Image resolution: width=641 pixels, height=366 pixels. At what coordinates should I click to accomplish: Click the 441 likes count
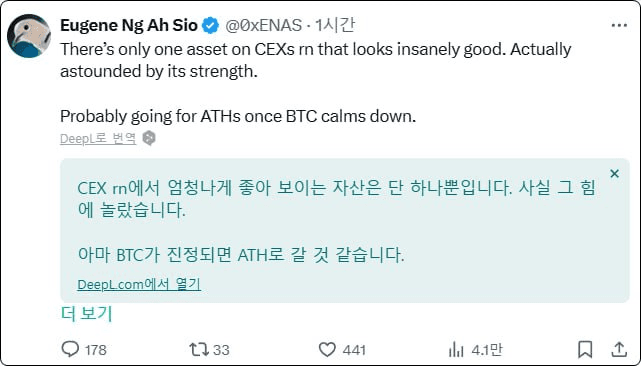[x=354, y=350]
